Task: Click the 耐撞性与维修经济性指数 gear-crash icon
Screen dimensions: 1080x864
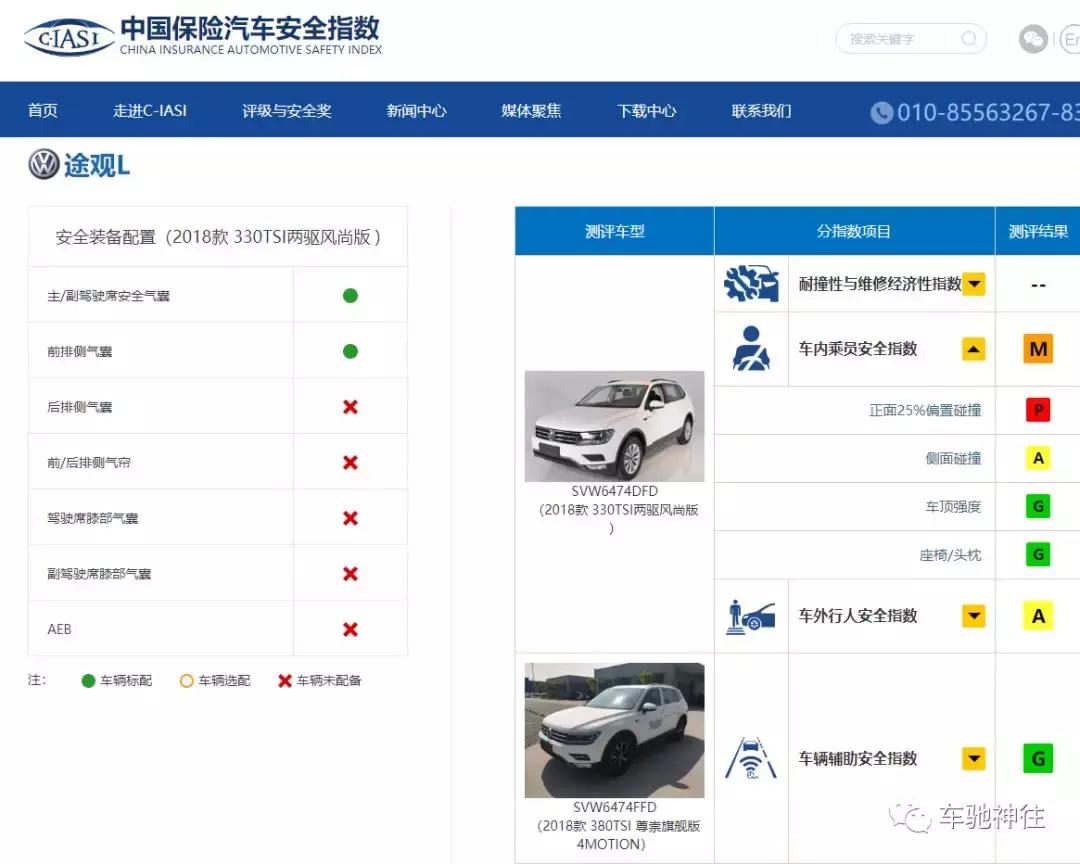Action: pos(751,283)
